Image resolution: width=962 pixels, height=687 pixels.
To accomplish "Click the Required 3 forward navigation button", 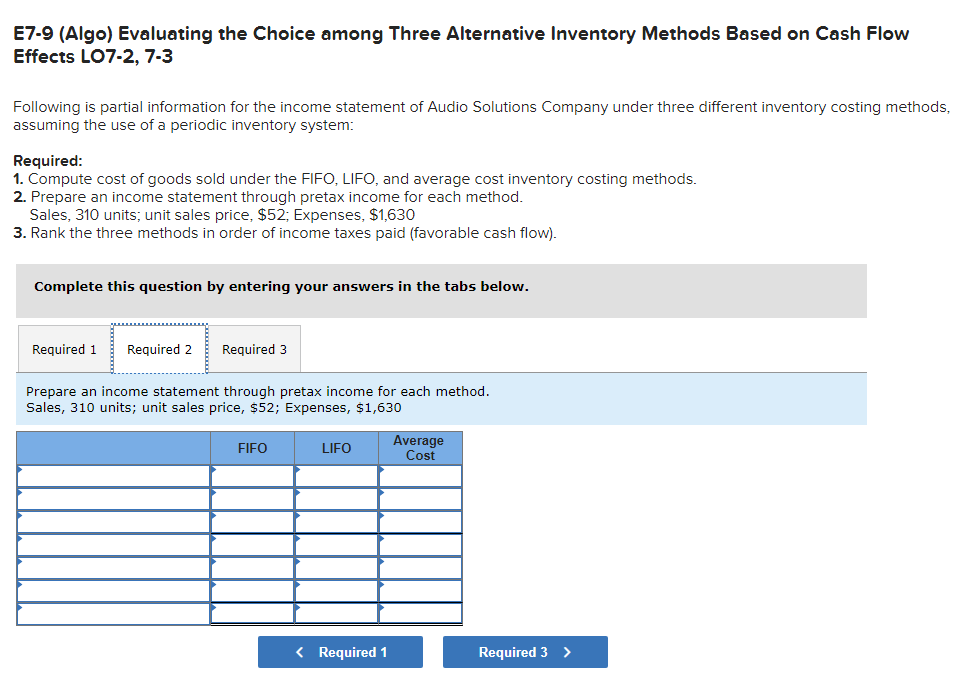I will pos(524,651).
